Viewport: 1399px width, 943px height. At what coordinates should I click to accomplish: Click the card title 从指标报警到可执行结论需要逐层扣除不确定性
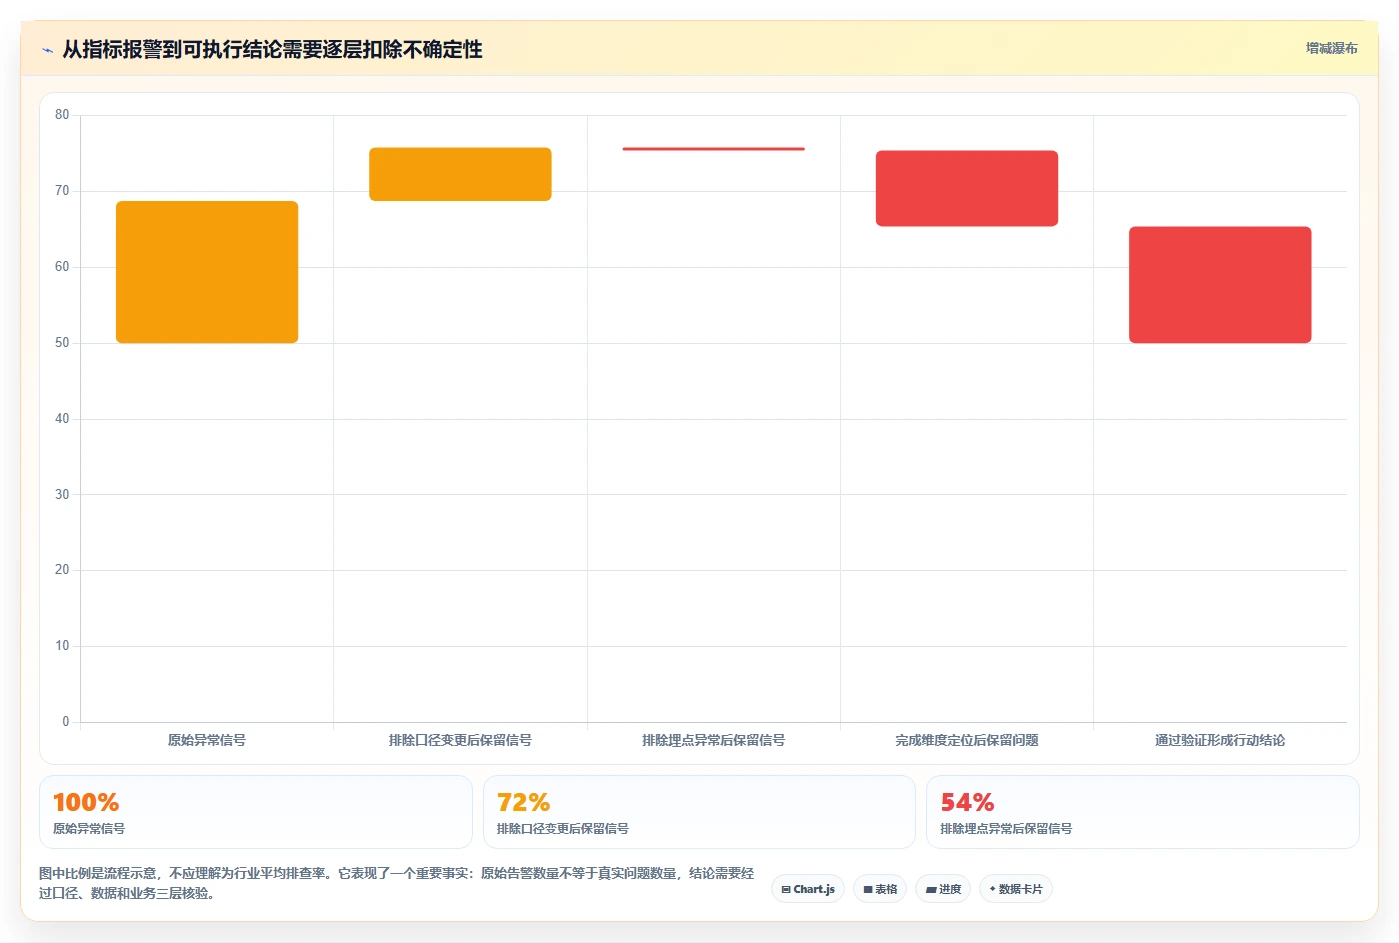272,50
